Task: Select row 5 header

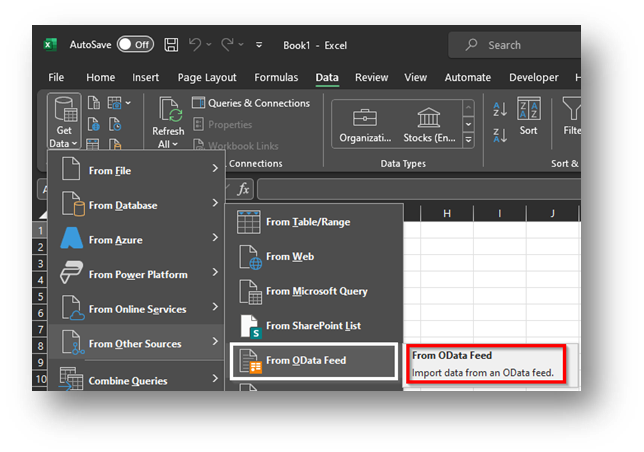Action: (40, 296)
